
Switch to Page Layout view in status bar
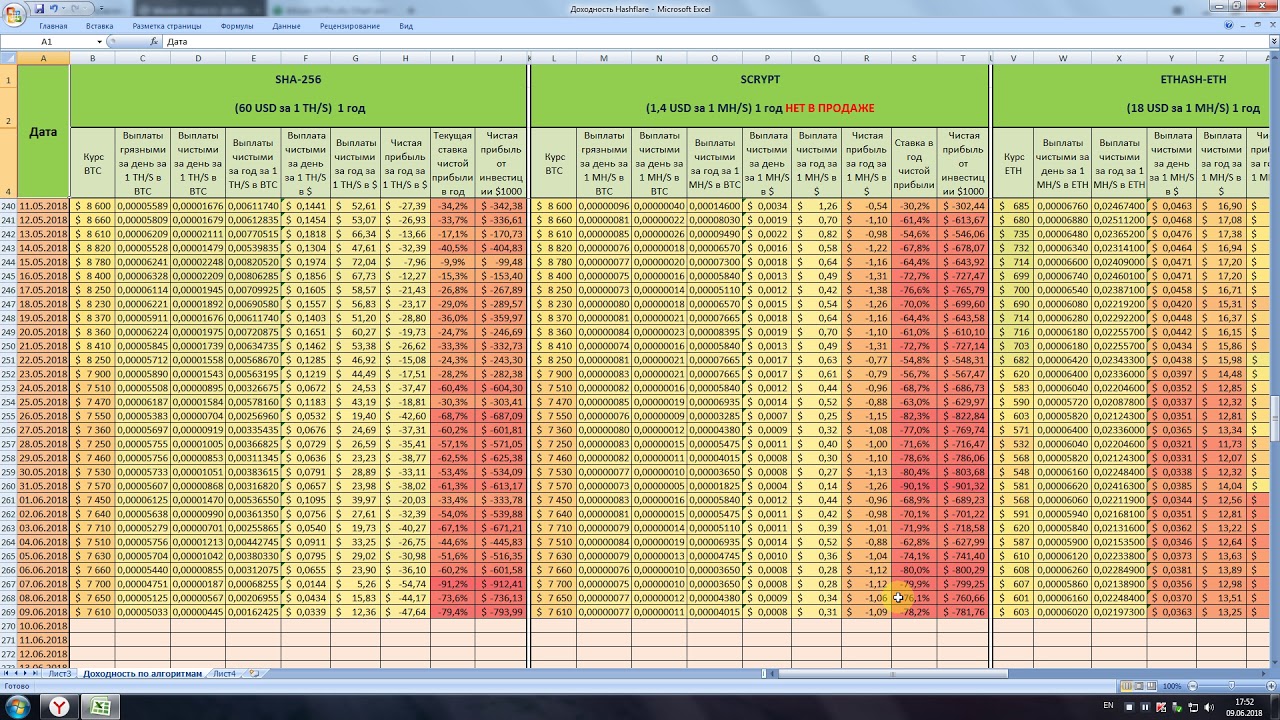1139,686
